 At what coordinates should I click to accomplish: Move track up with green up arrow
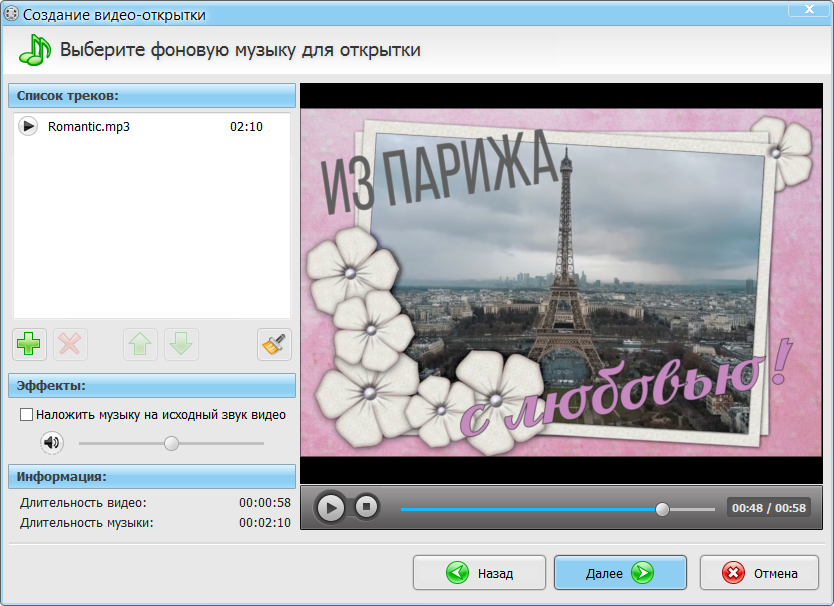coord(140,344)
